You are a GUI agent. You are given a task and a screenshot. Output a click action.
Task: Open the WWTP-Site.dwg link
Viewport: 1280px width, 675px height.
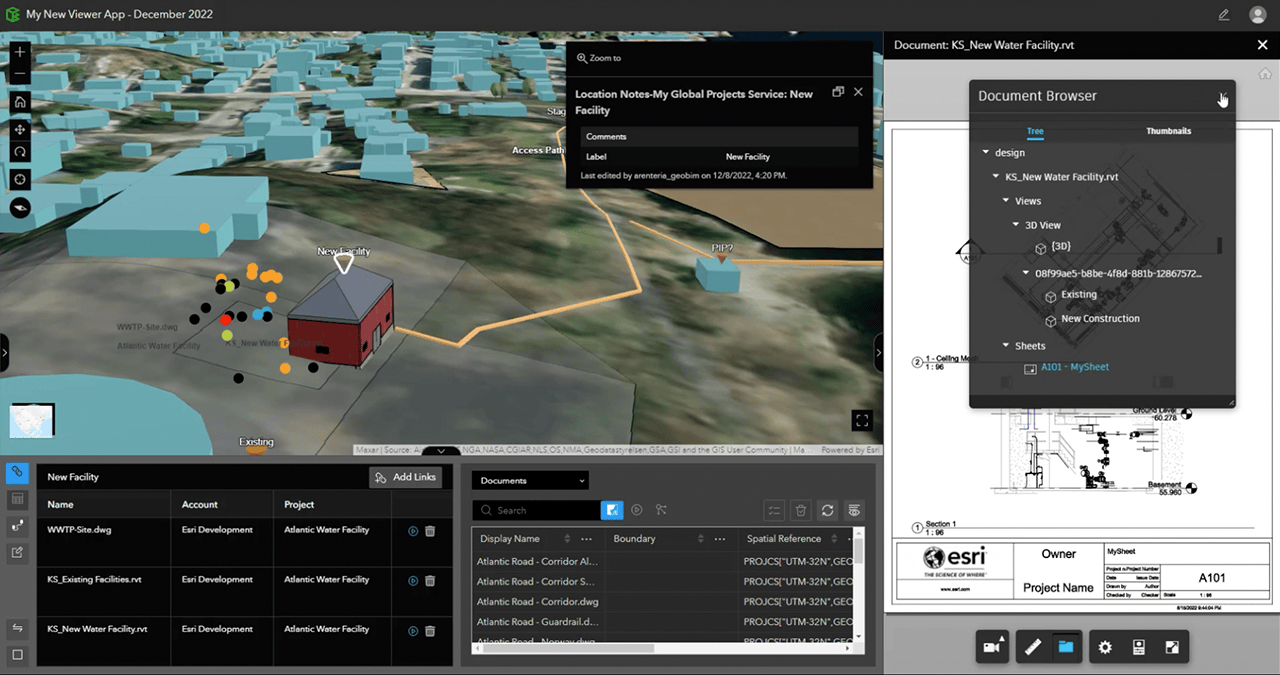pos(413,531)
